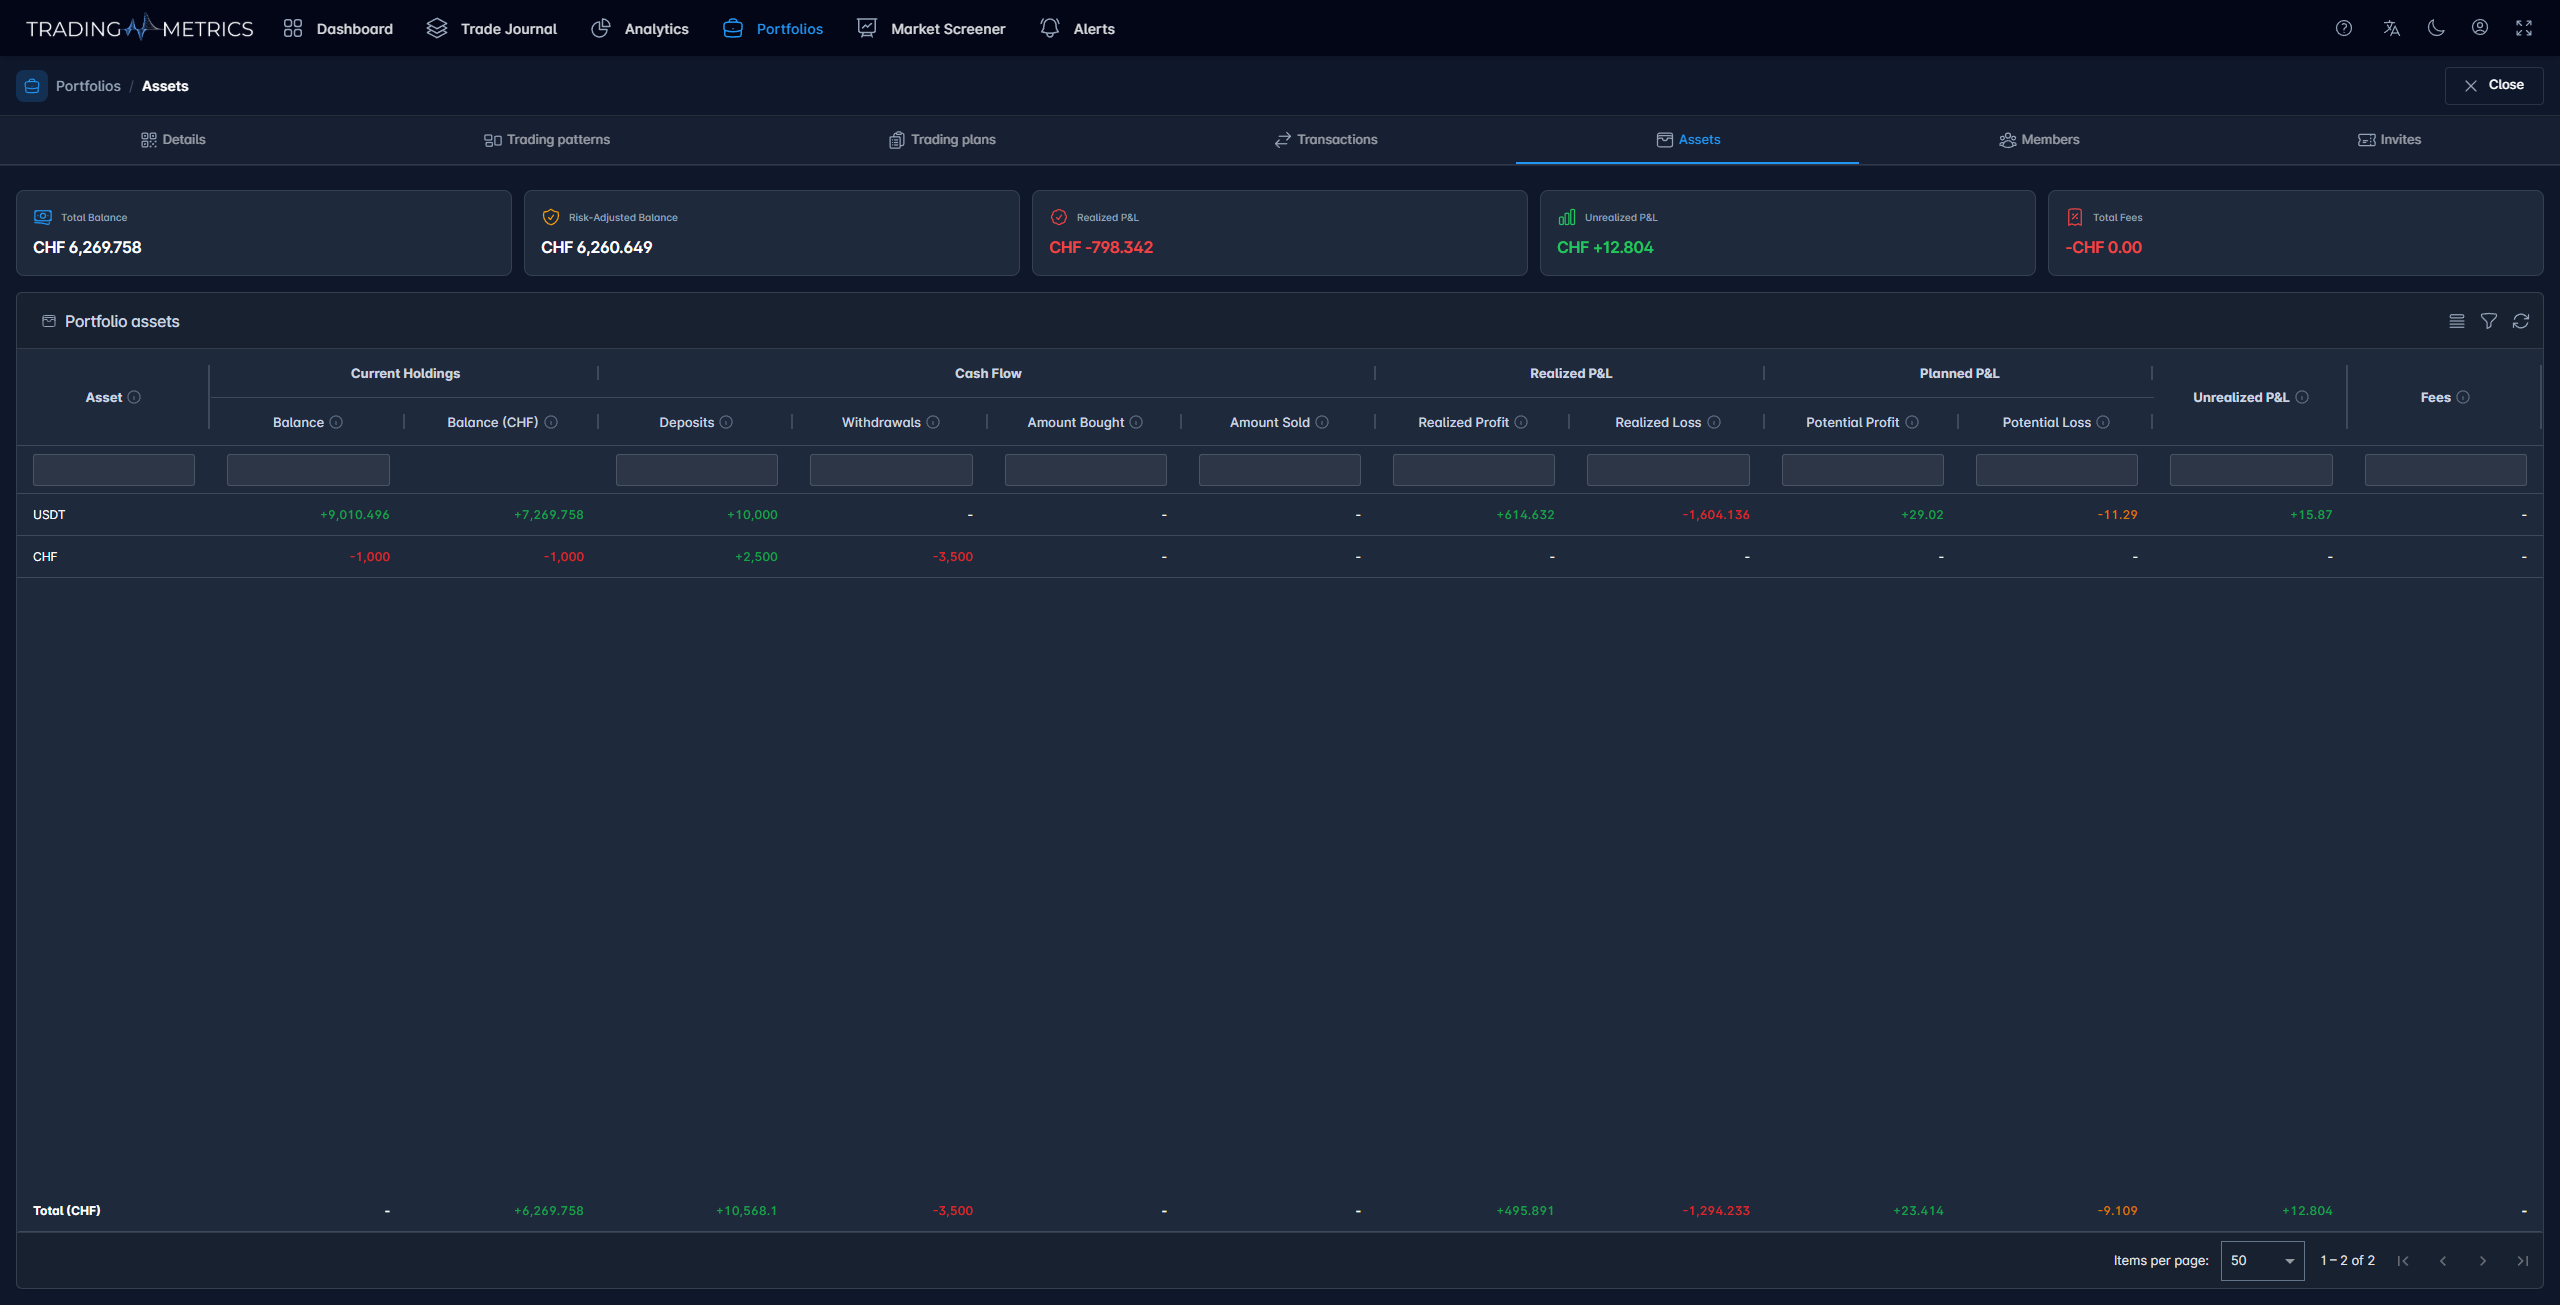Click the Withdrawals filter input

click(891, 469)
